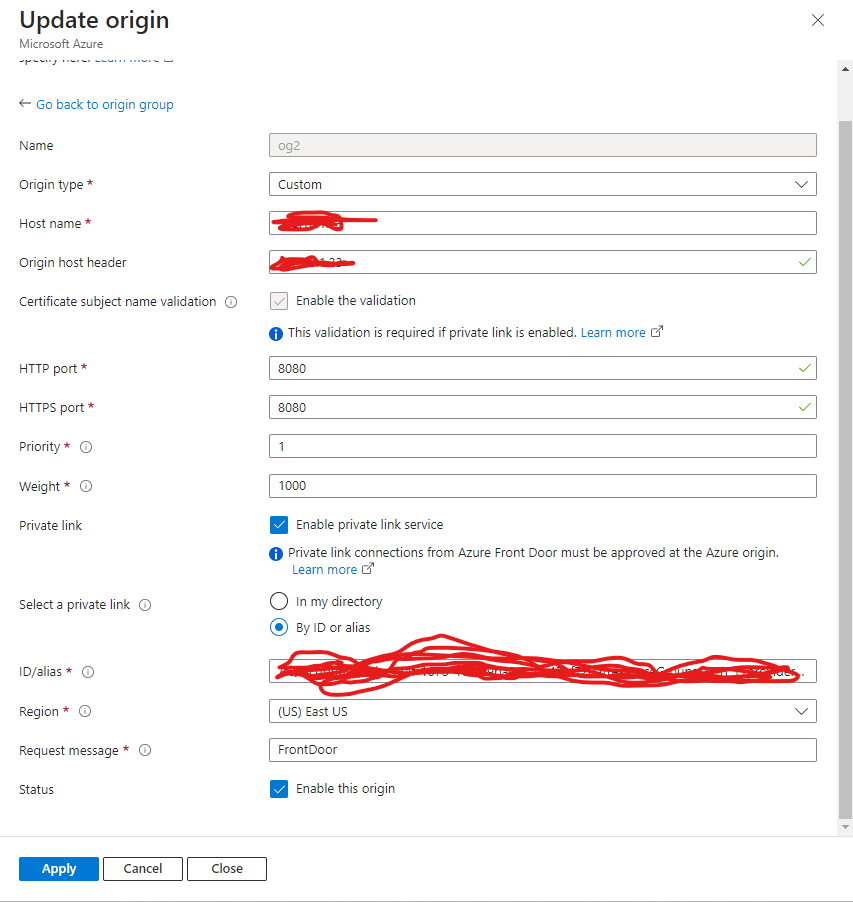Click the Cancel button

[x=143, y=869]
